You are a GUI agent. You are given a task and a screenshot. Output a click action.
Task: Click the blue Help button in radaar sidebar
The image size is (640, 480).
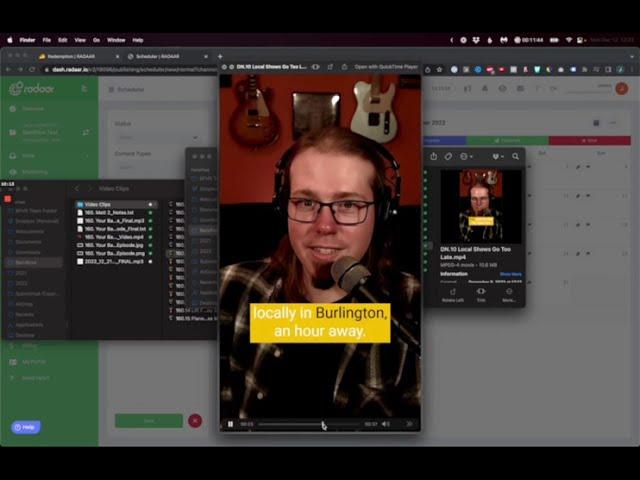26,427
